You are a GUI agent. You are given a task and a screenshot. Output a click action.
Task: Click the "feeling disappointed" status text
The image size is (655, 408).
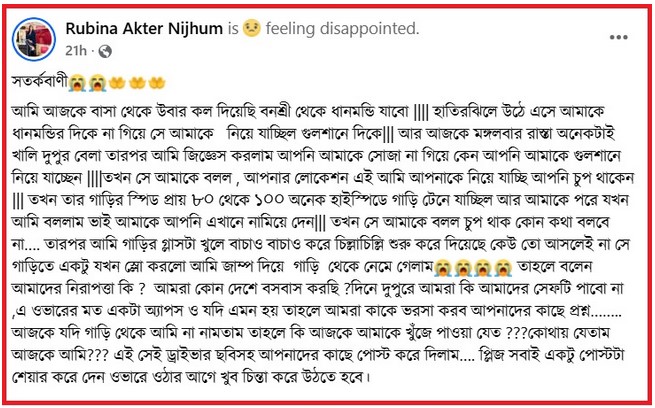tap(343, 29)
